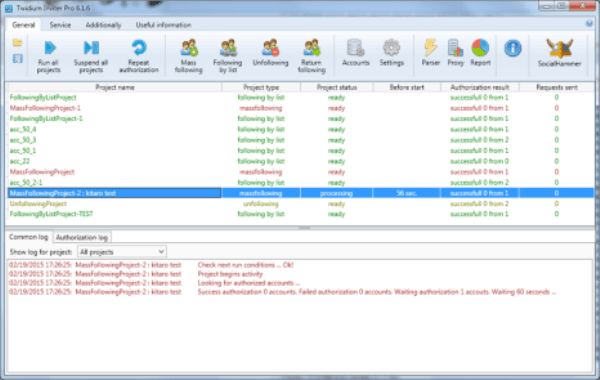This screenshot has height=380, width=600.
Task: Sort by Requests sent column header
Action: tap(557, 87)
